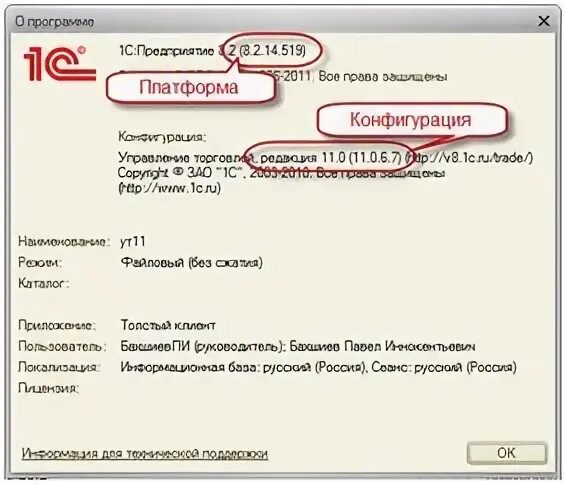This screenshot has width=566, height=484.
Task: Click the Приложение value Толстый клиент
Action: (168, 325)
